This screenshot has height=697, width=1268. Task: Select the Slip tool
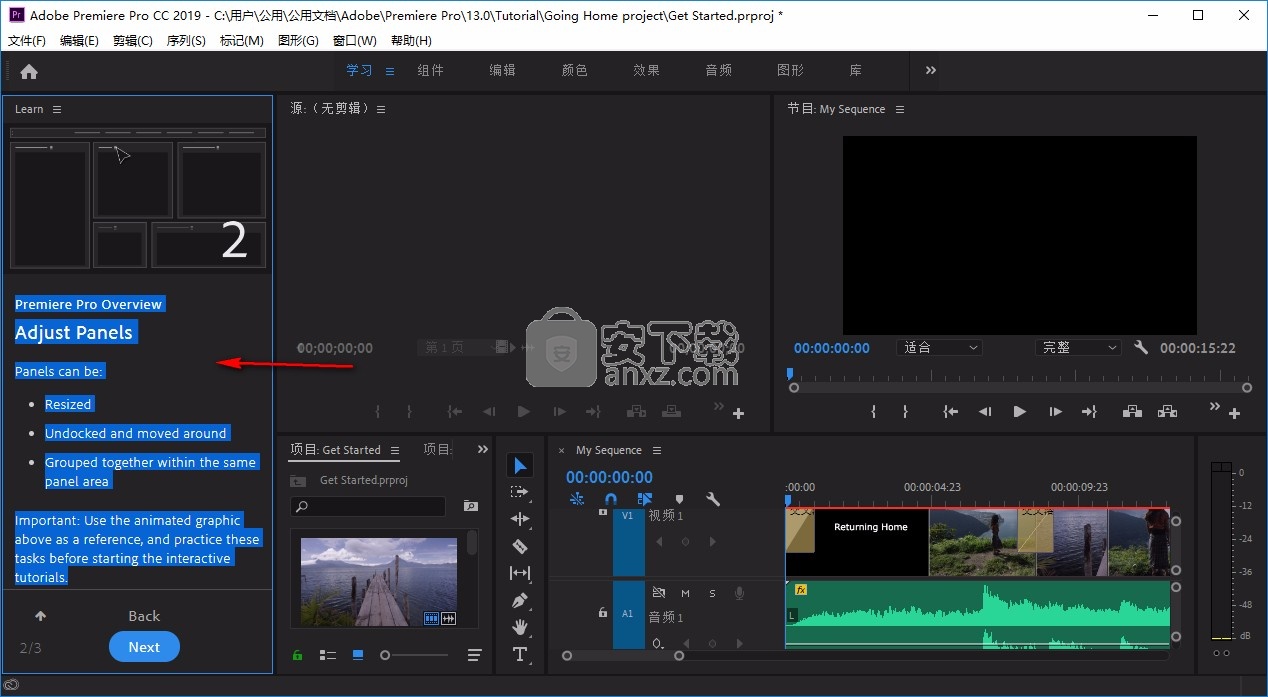(520, 573)
